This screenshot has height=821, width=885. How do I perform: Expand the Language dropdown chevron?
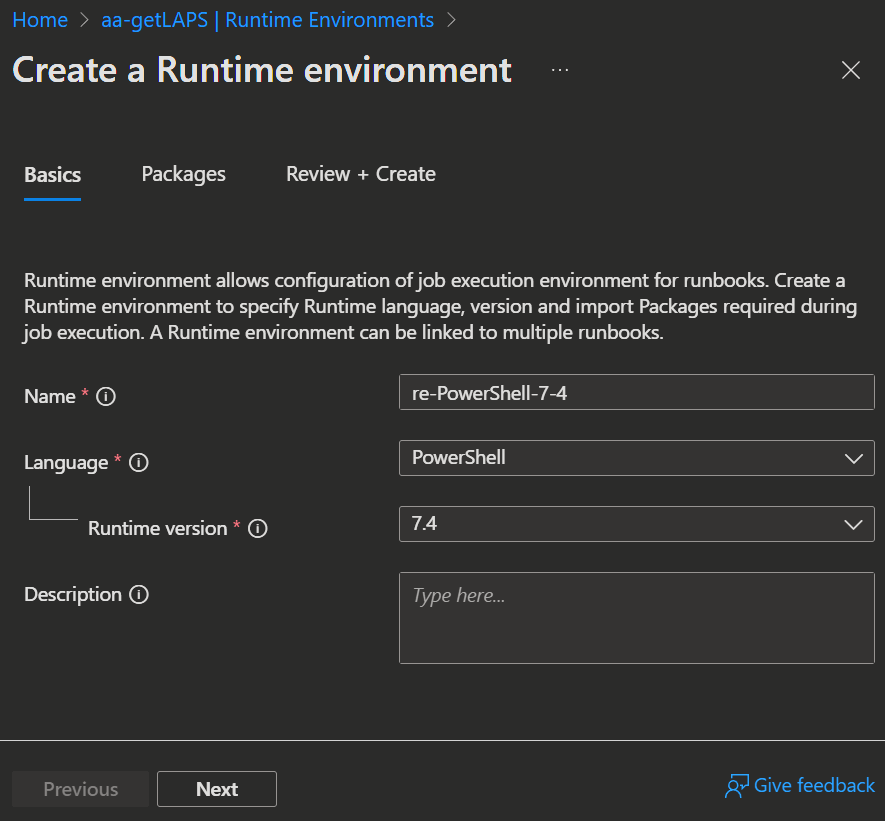point(853,458)
